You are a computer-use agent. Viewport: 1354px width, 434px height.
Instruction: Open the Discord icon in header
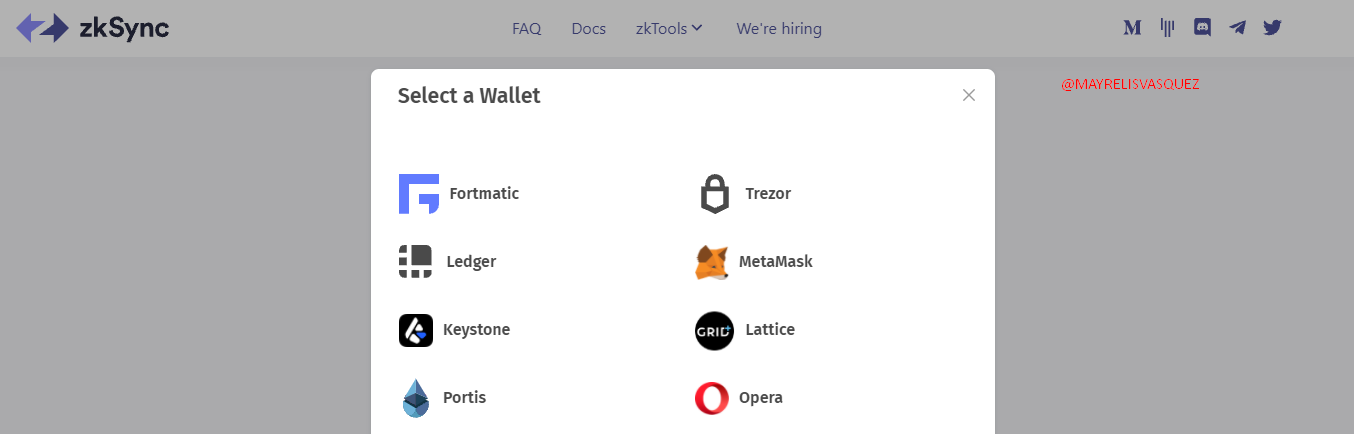click(1203, 28)
